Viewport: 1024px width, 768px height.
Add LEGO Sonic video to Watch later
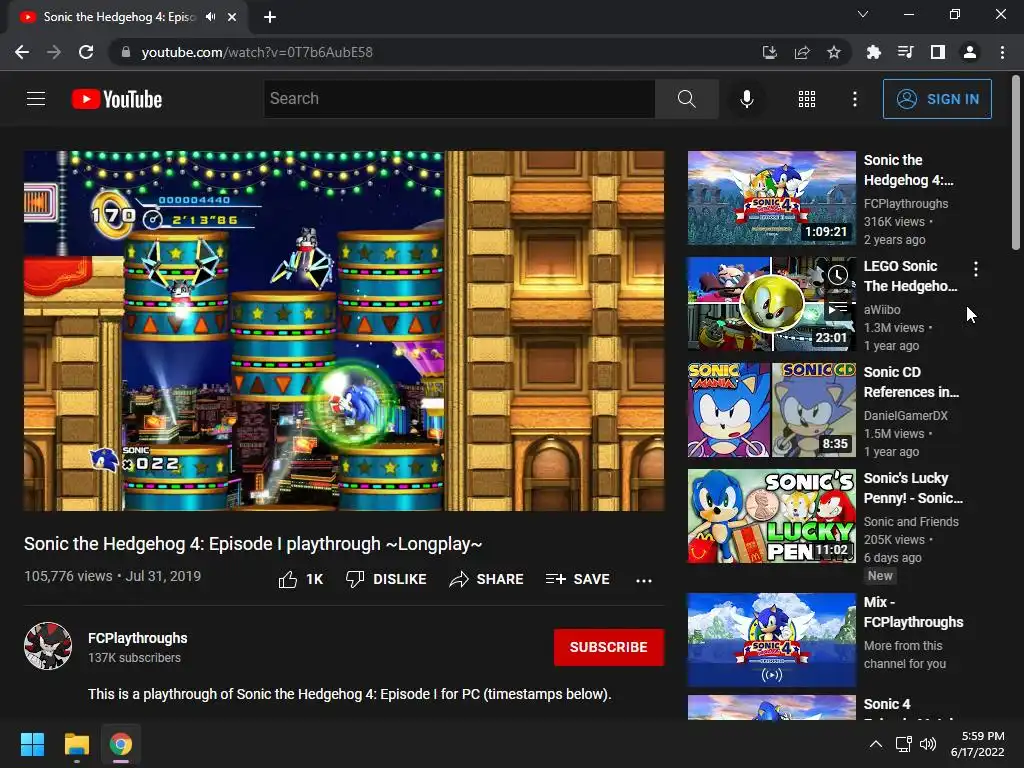point(838,276)
